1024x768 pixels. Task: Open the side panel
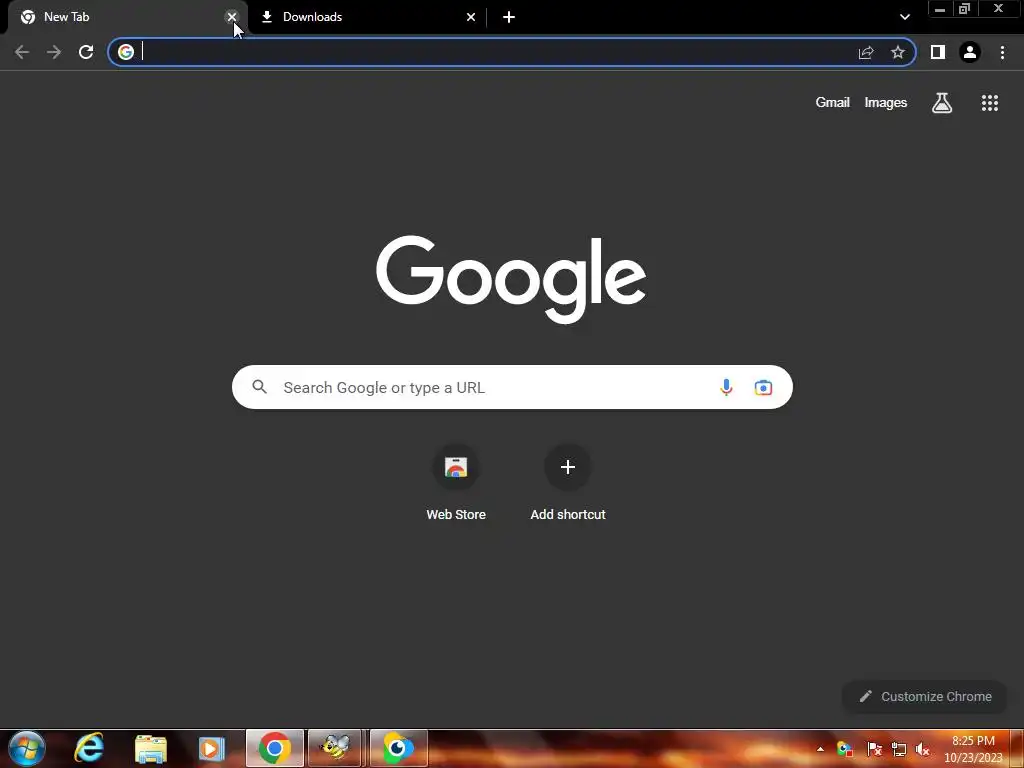[938, 52]
